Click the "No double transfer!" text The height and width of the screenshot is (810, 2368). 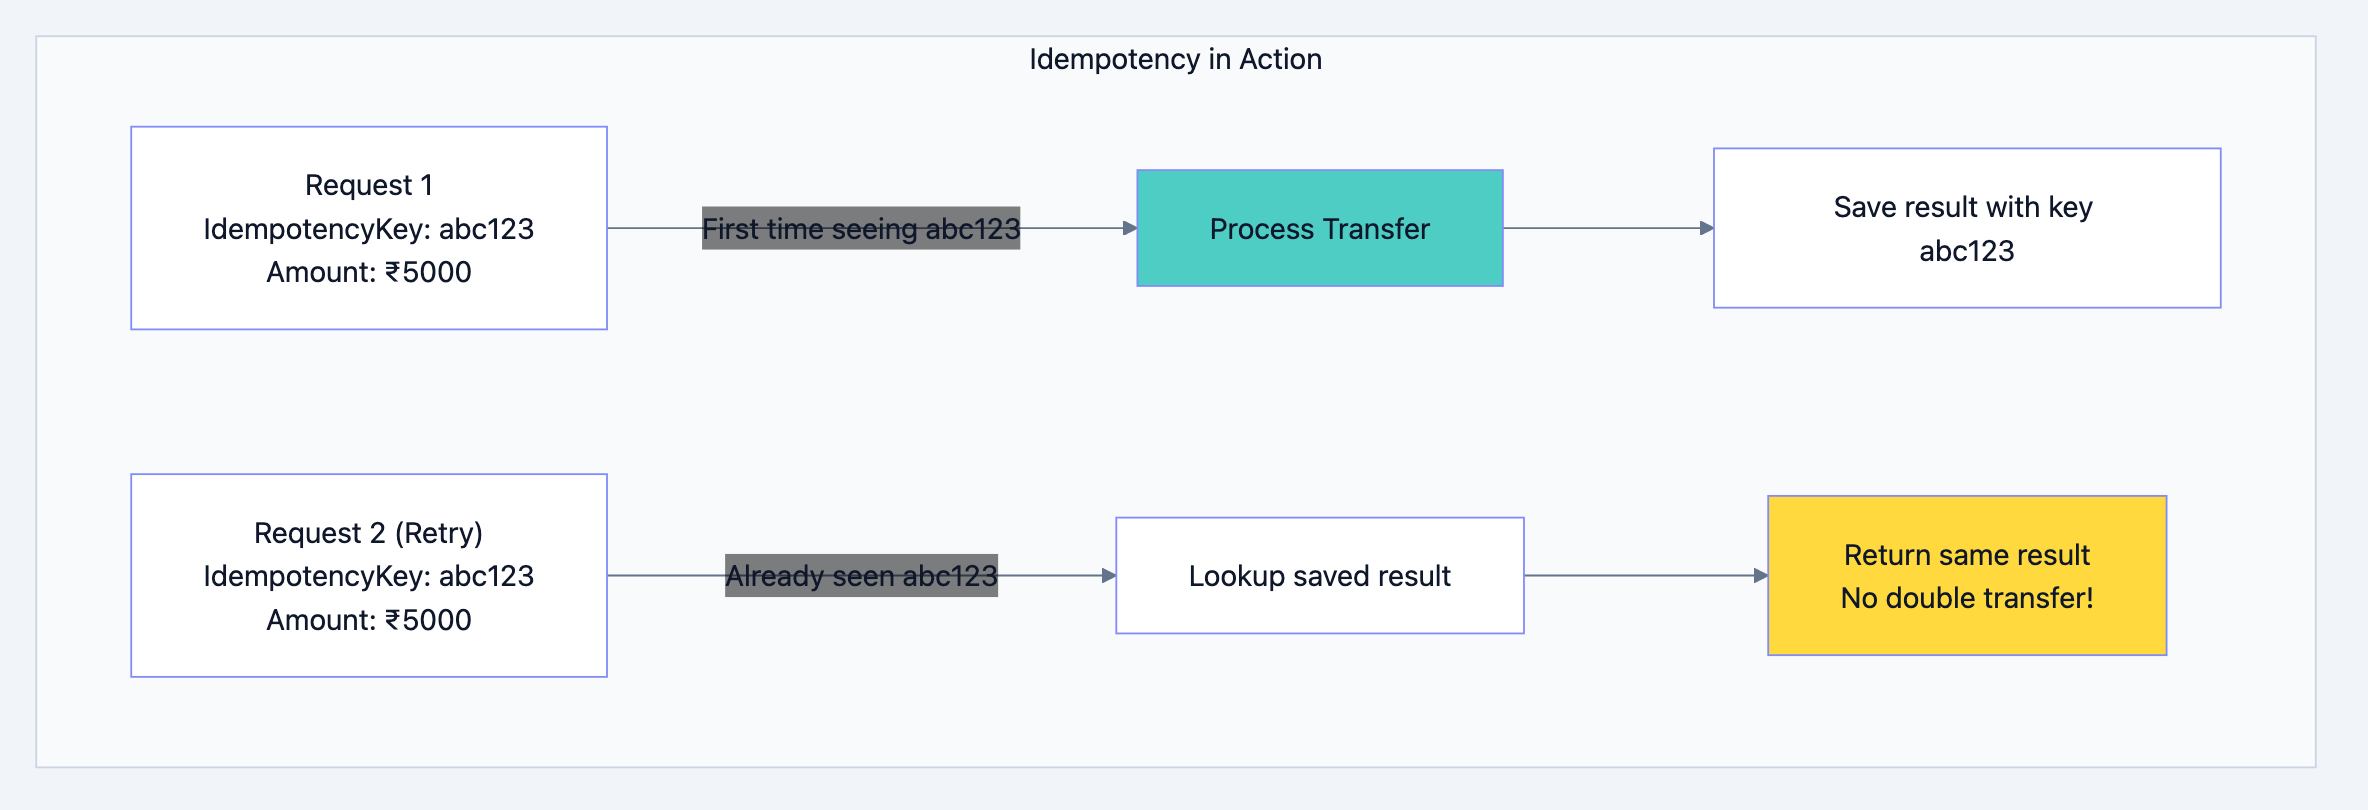click(1966, 598)
